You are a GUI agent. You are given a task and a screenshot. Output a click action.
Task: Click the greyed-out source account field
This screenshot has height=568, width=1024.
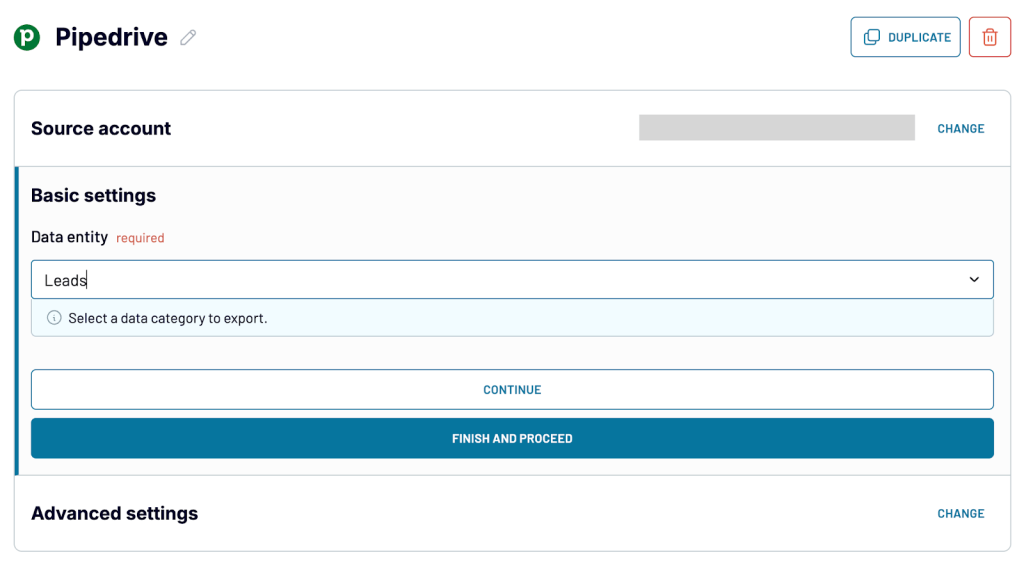pos(776,127)
